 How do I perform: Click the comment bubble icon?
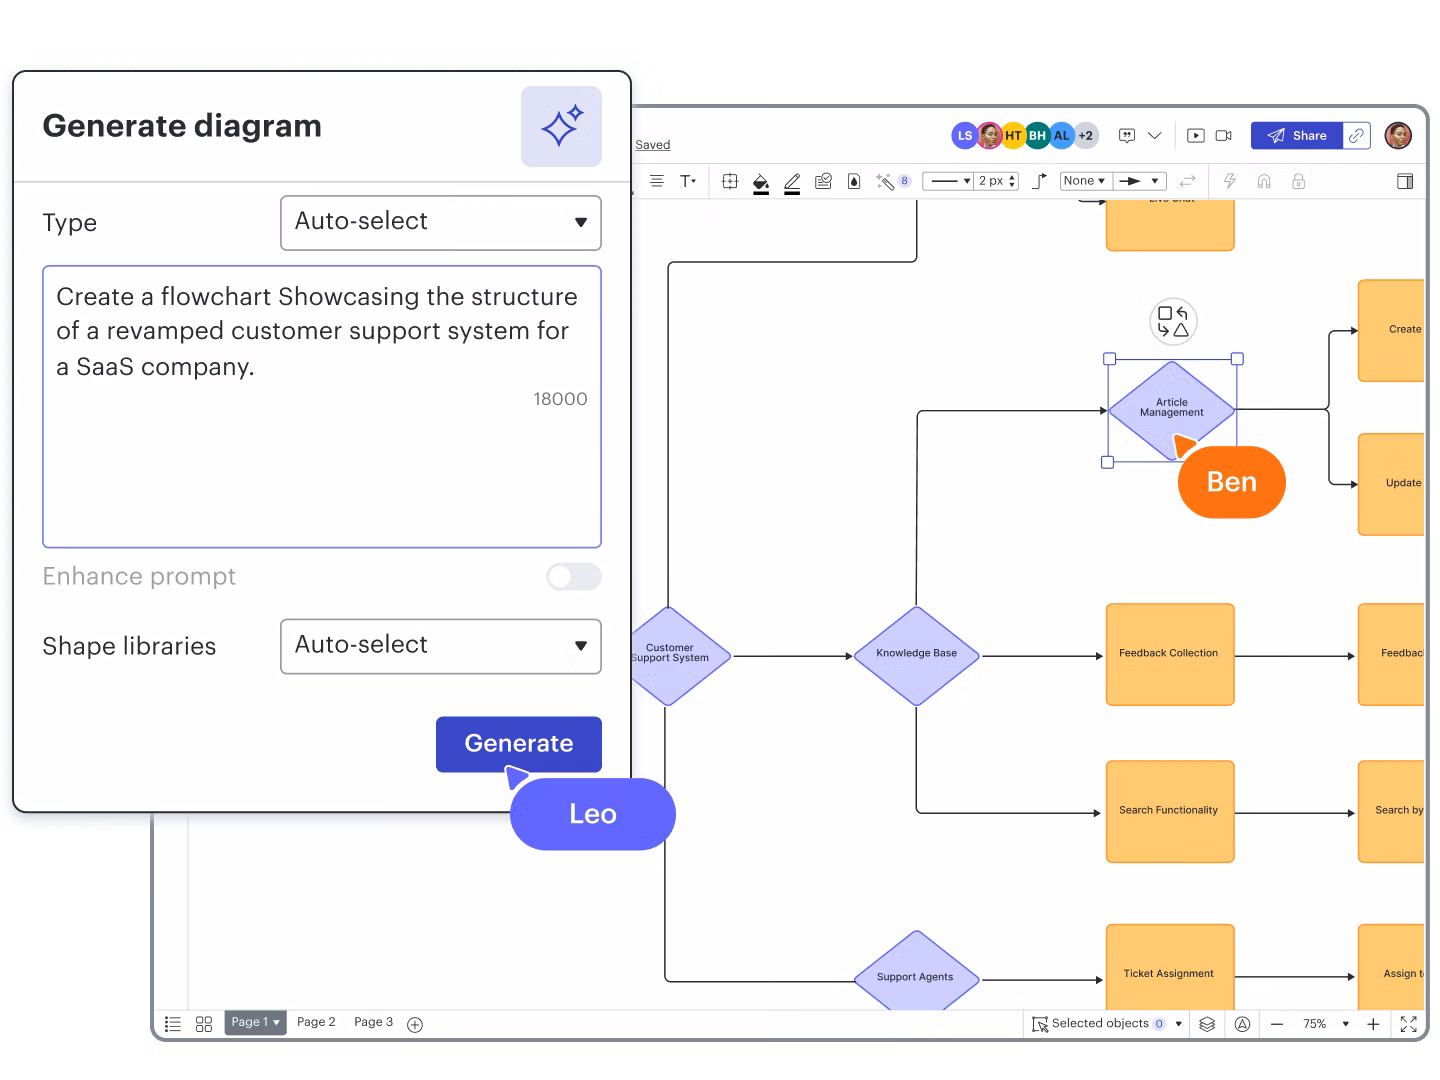tap(1127, 135)
